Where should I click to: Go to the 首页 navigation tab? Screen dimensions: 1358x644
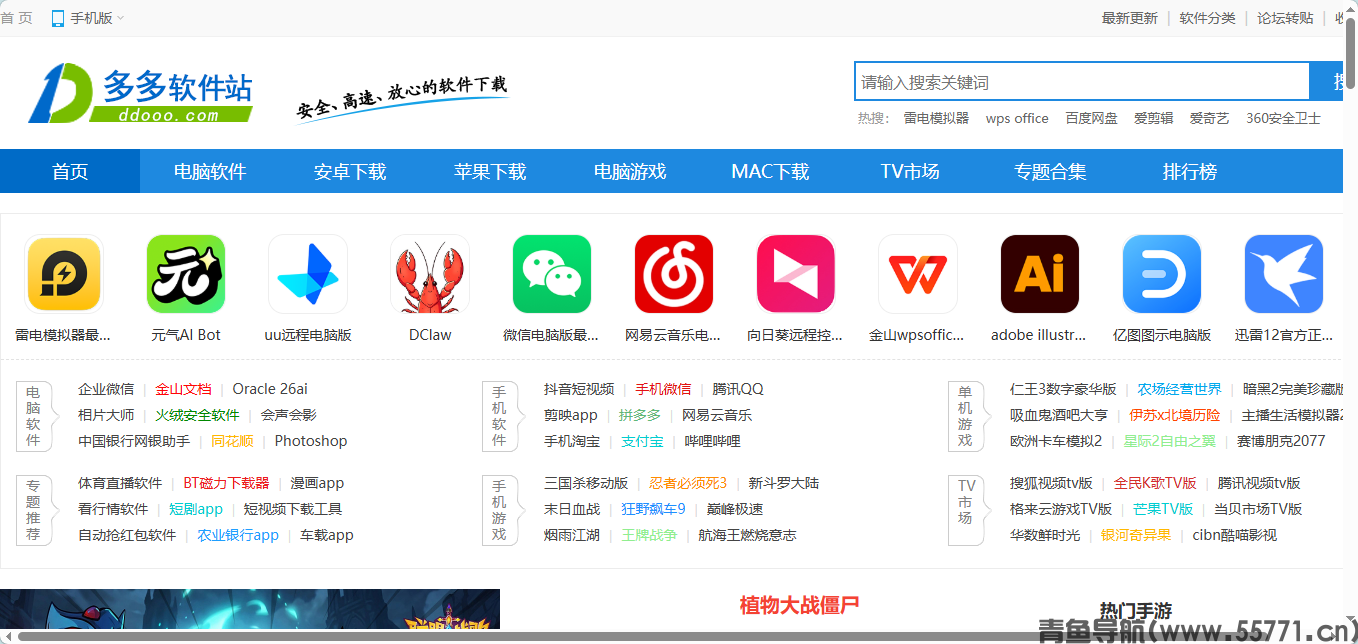click(x=70, y=171)
